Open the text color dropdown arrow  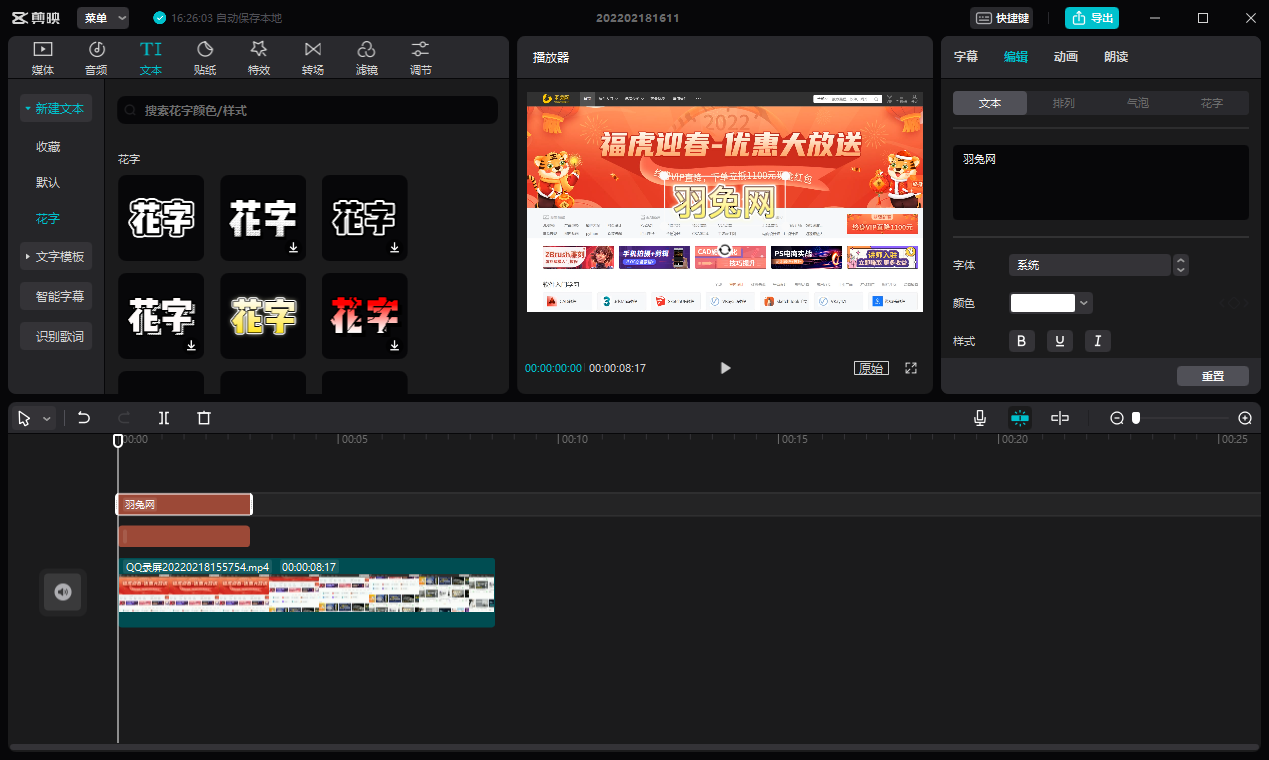point(1085,303)
